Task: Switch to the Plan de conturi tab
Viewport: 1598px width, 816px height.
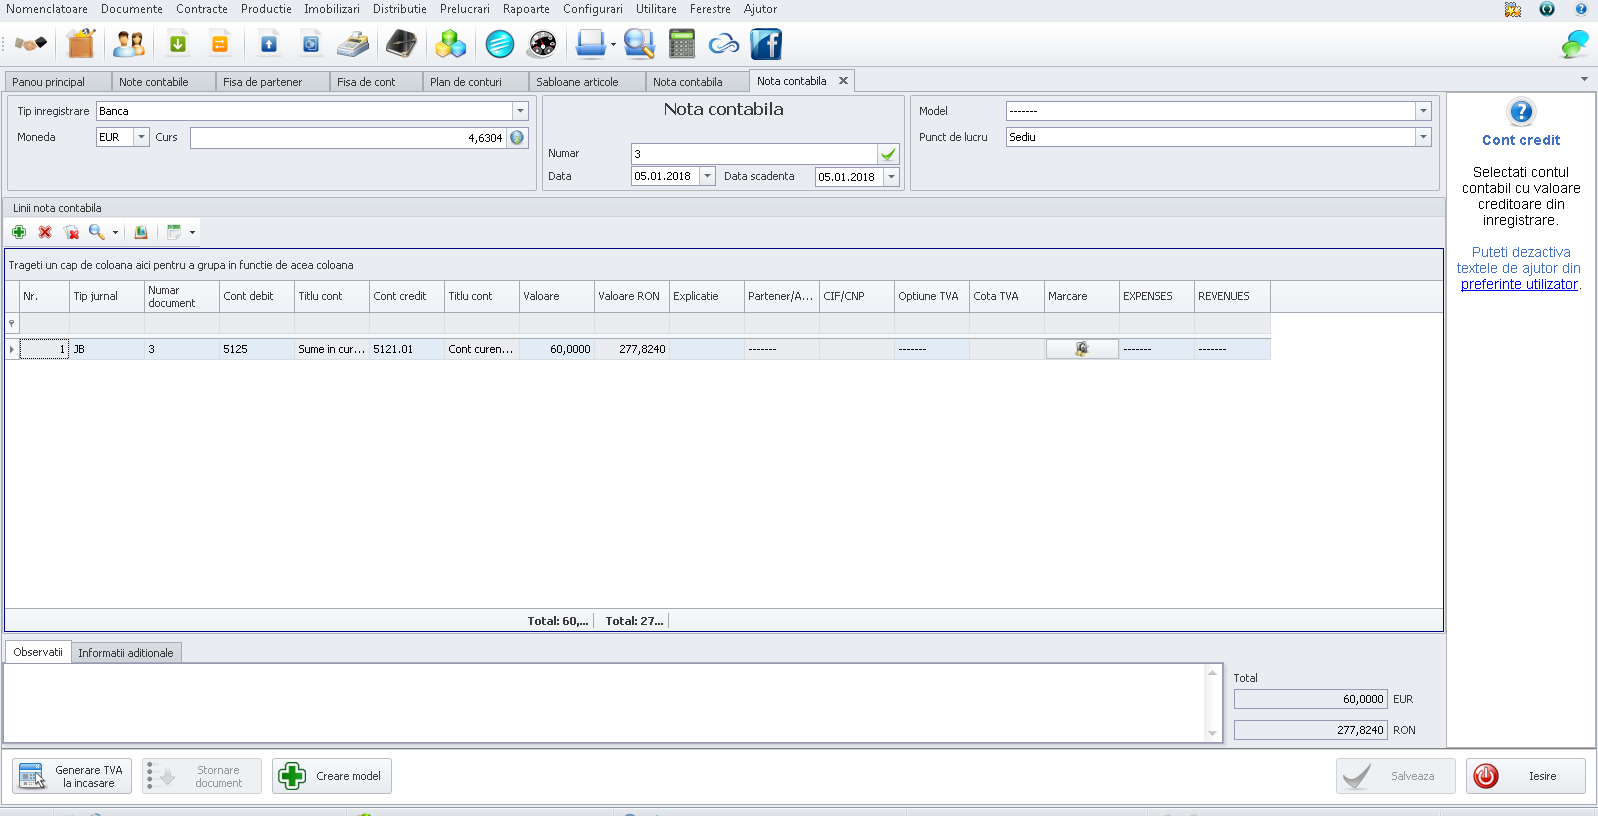Action: [x=466, y=82]
